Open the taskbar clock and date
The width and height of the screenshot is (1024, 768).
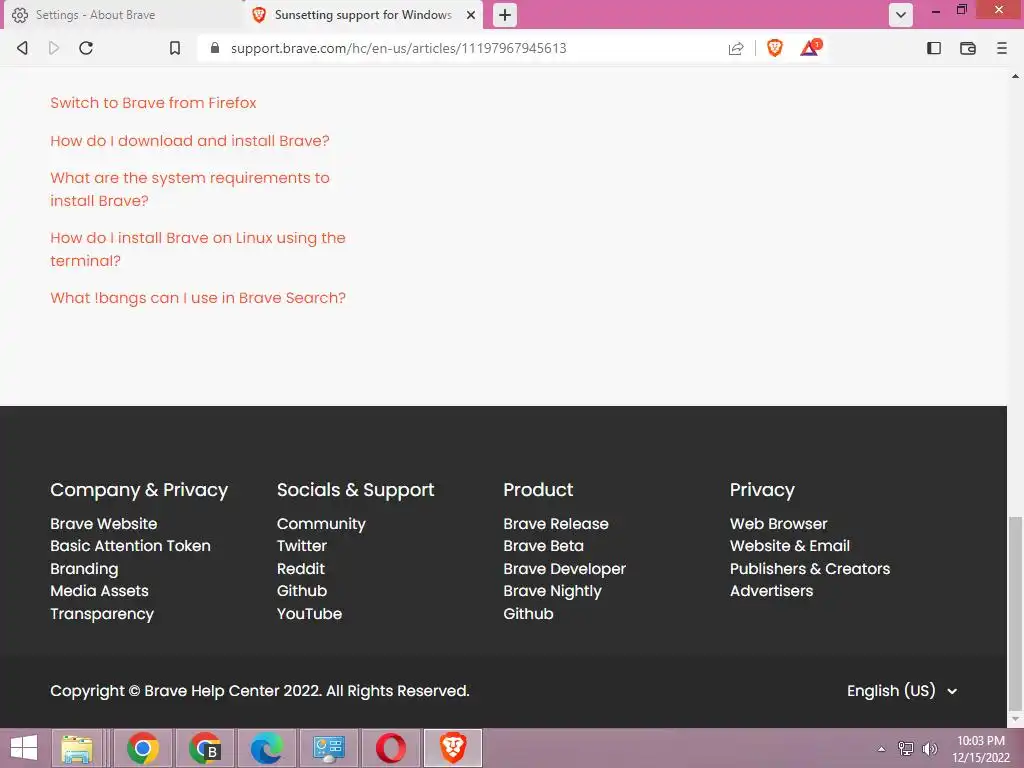click(981, 749)
